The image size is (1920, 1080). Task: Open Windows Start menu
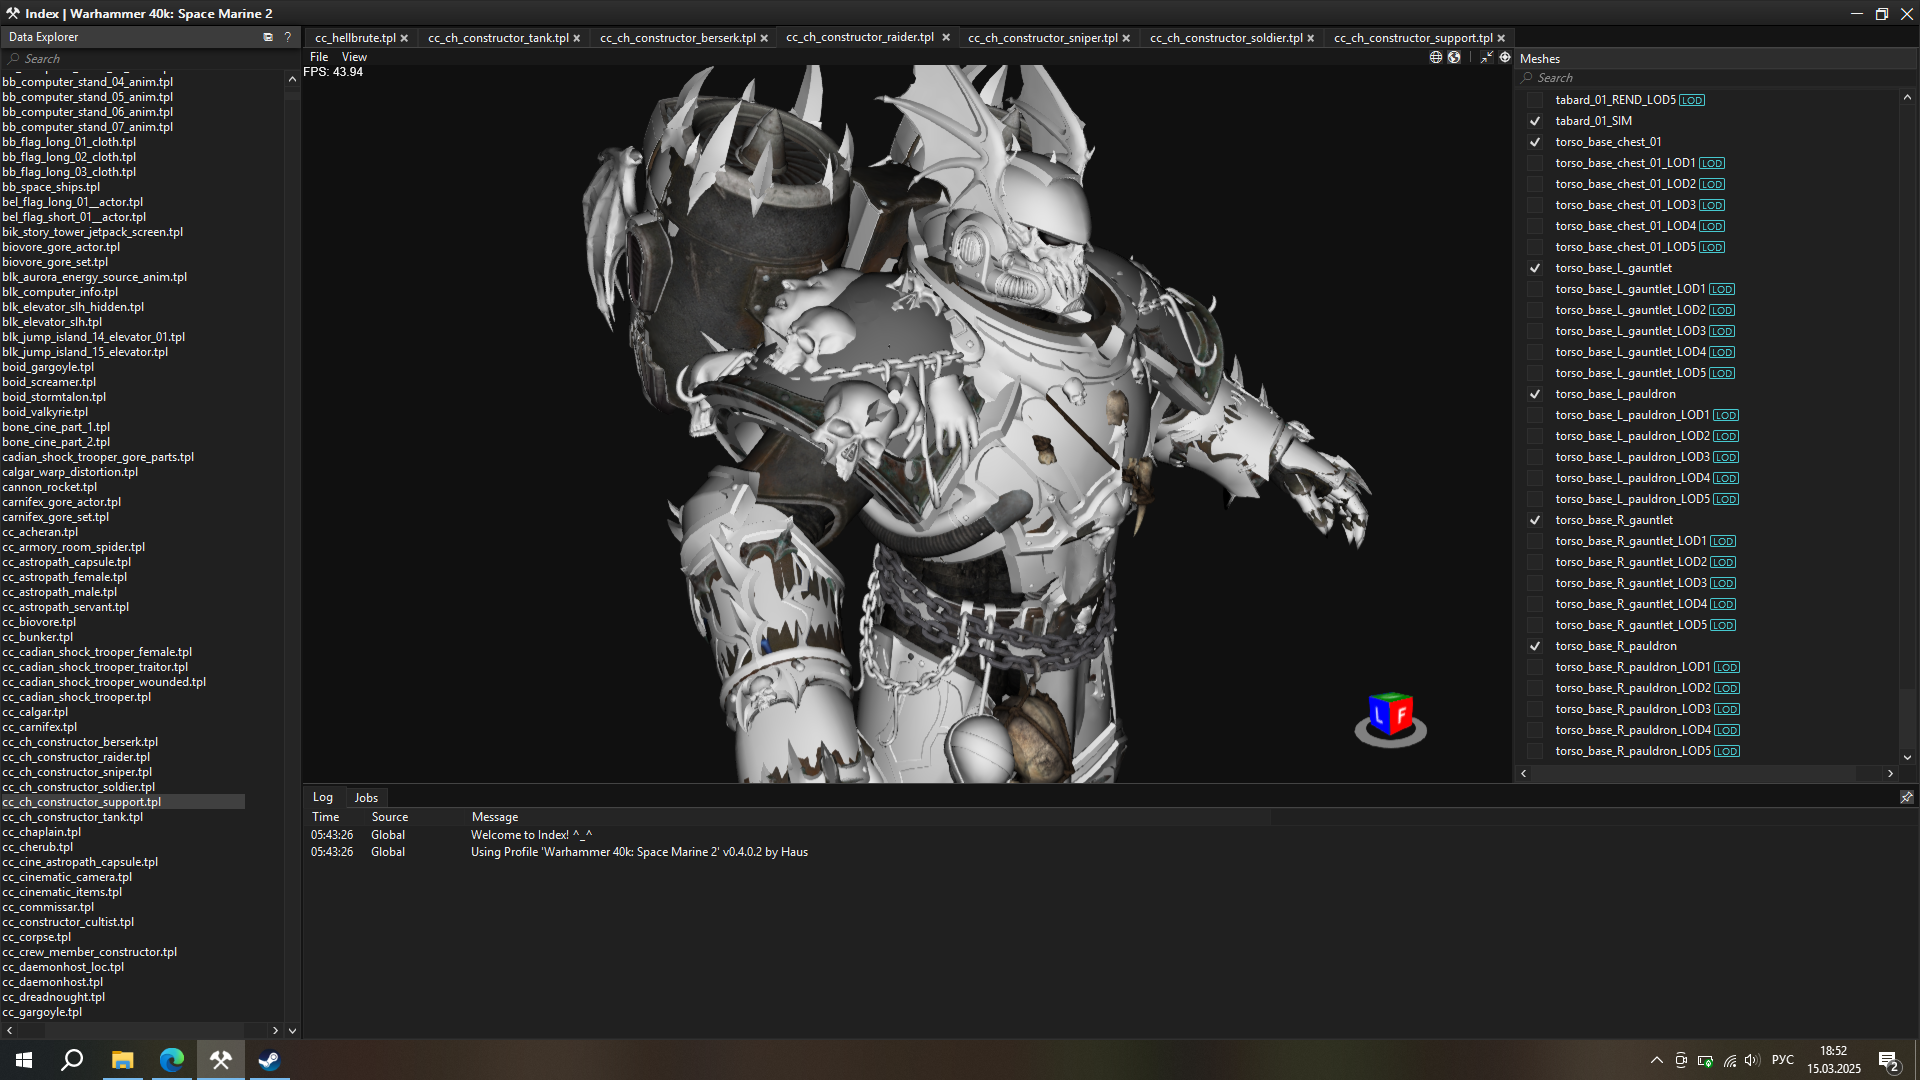[24, 1060]
